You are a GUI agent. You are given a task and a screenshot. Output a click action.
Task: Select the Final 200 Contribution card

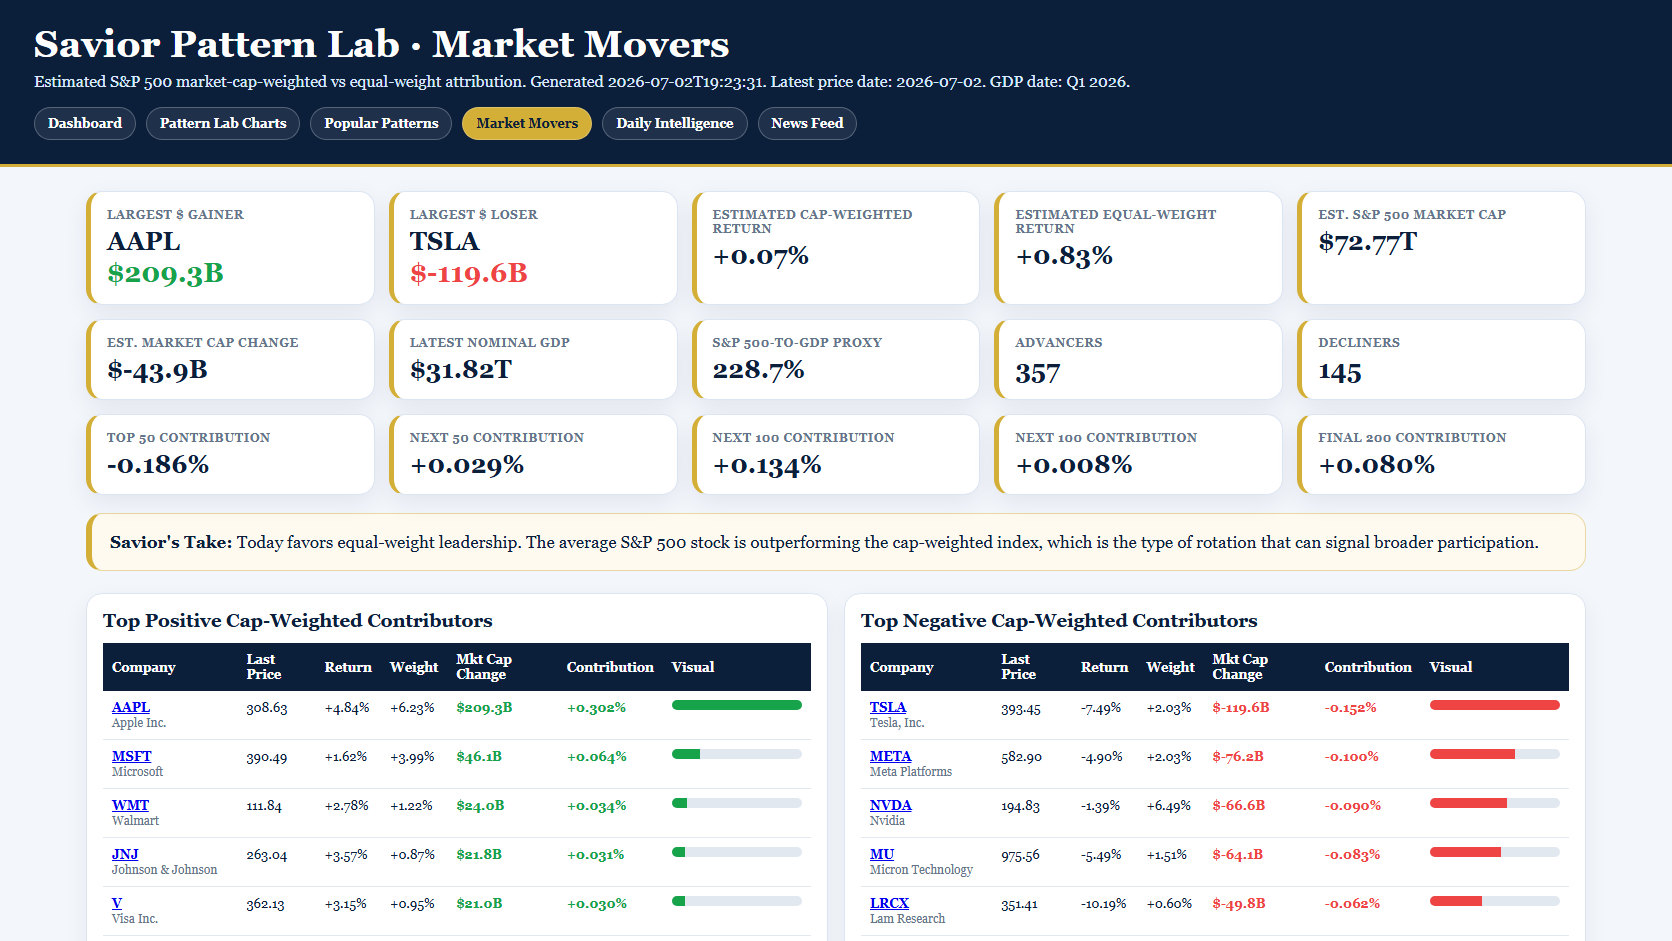tap(1442, 454)
